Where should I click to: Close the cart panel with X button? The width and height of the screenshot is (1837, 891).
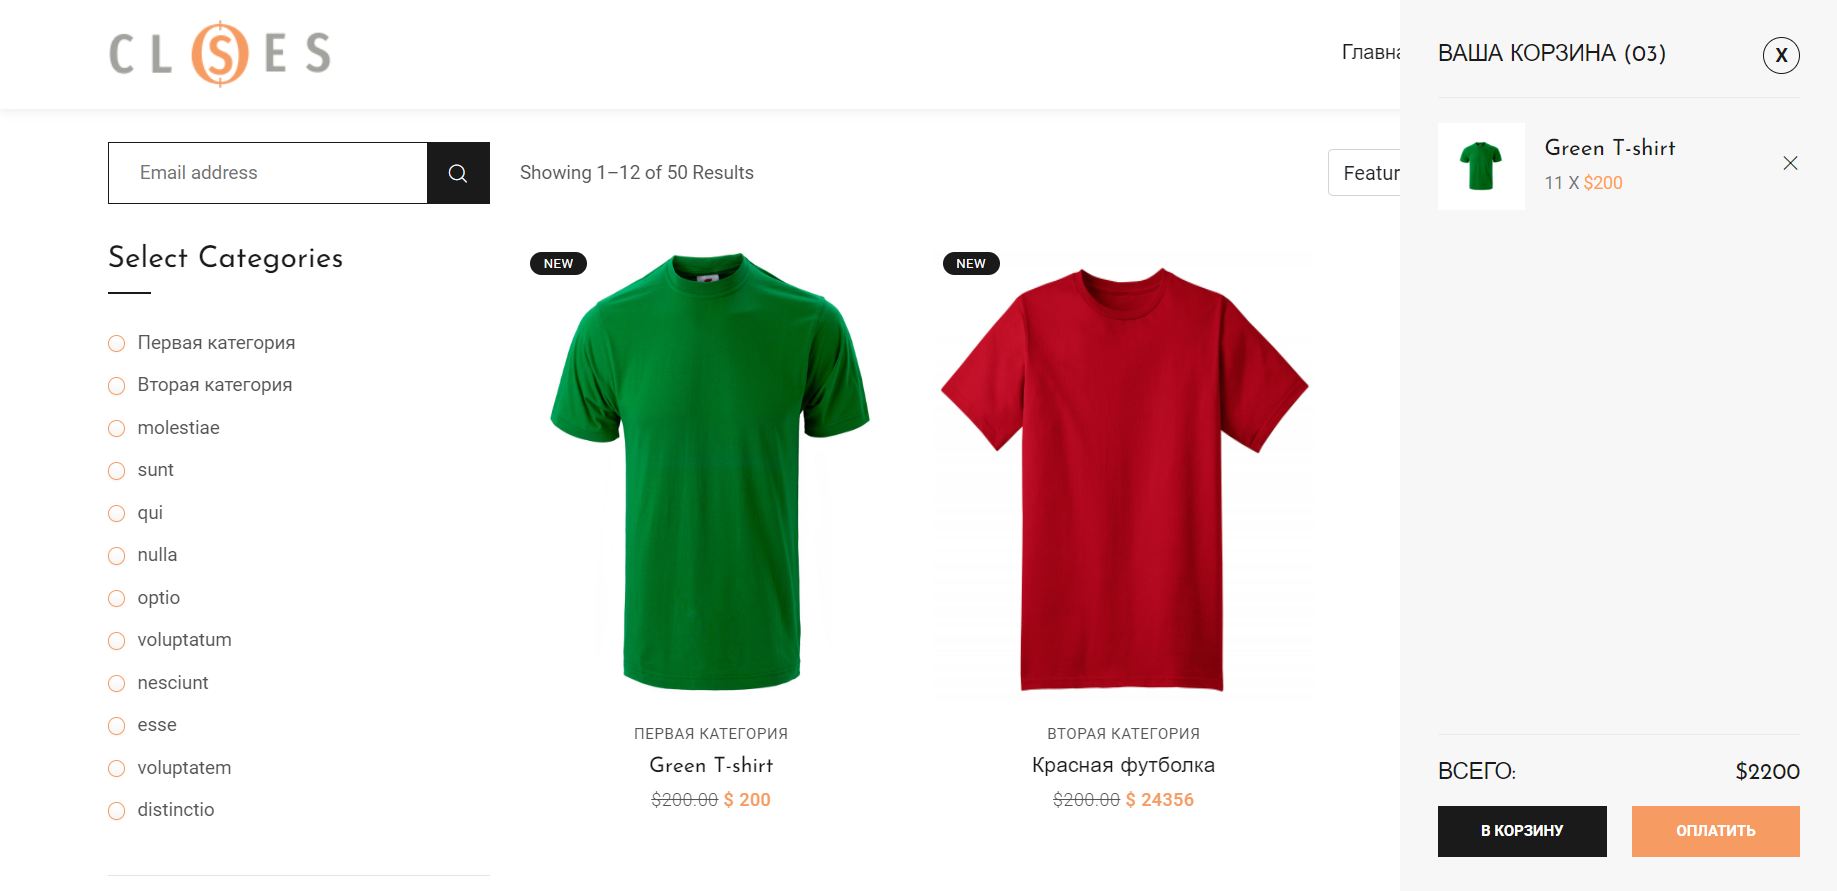[x=1780, y=55]
